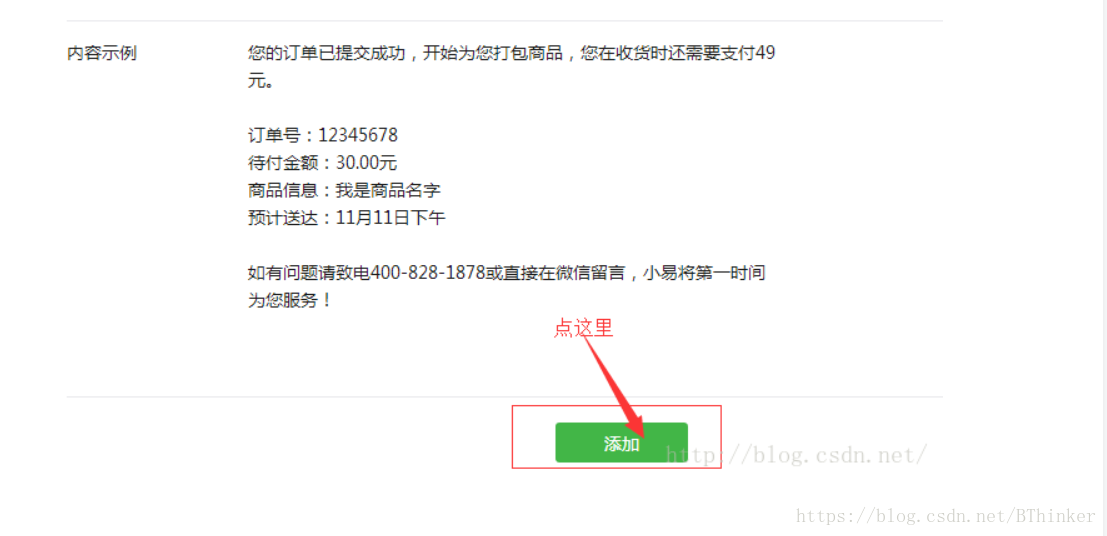The image size is (1107, 536).
Task: Click the red 点这里 annotation text
Action: click(583, 328)
